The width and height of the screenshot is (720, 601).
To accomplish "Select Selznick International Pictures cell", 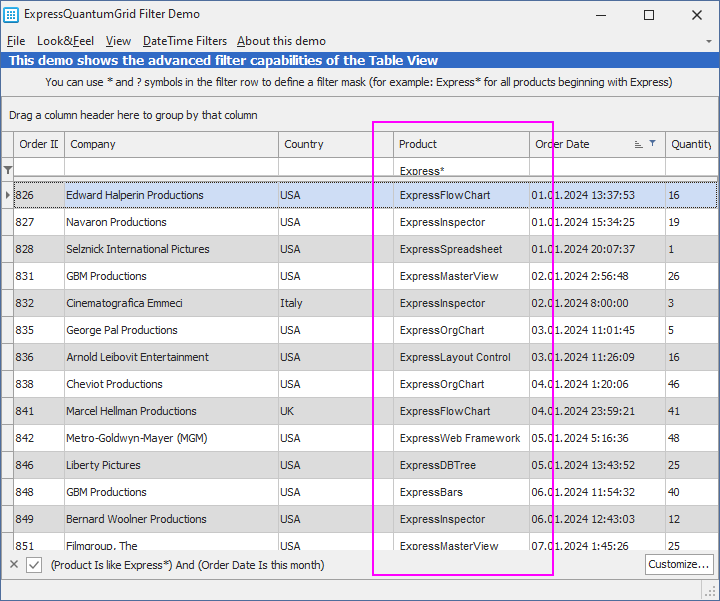I will click(171, 249).
